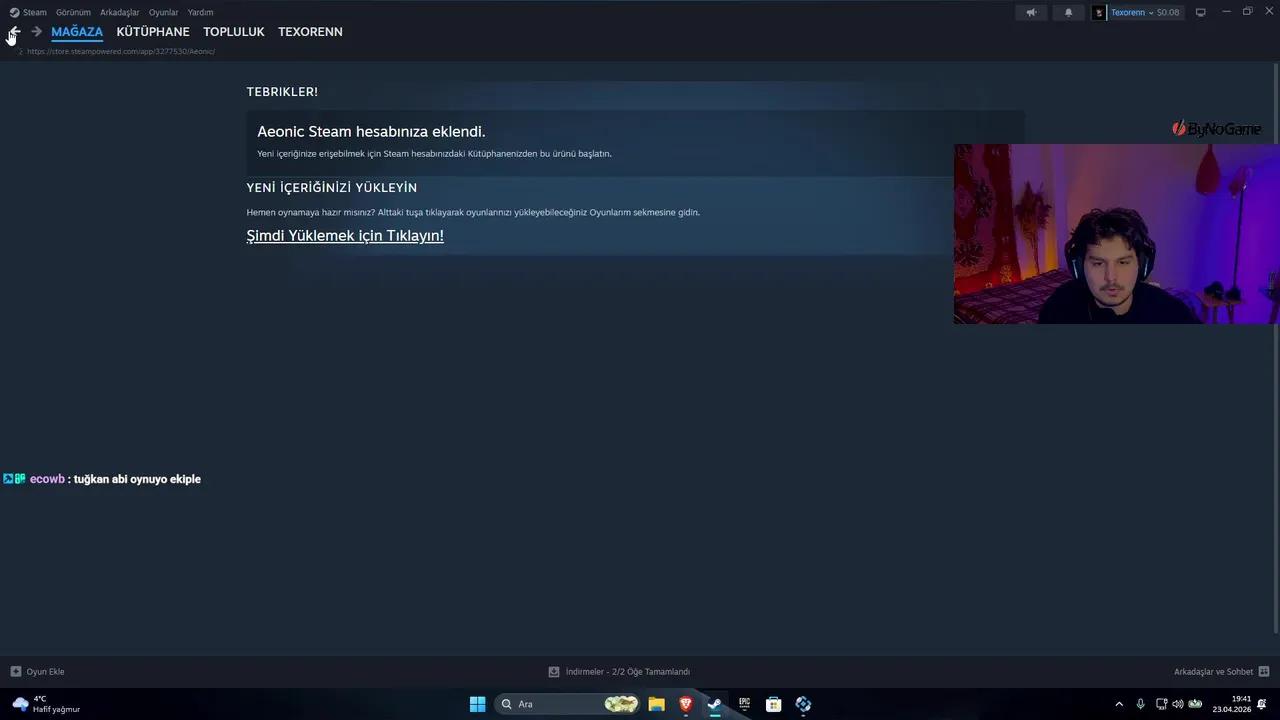Select the MAĞAZA tab

pos(77,32)
